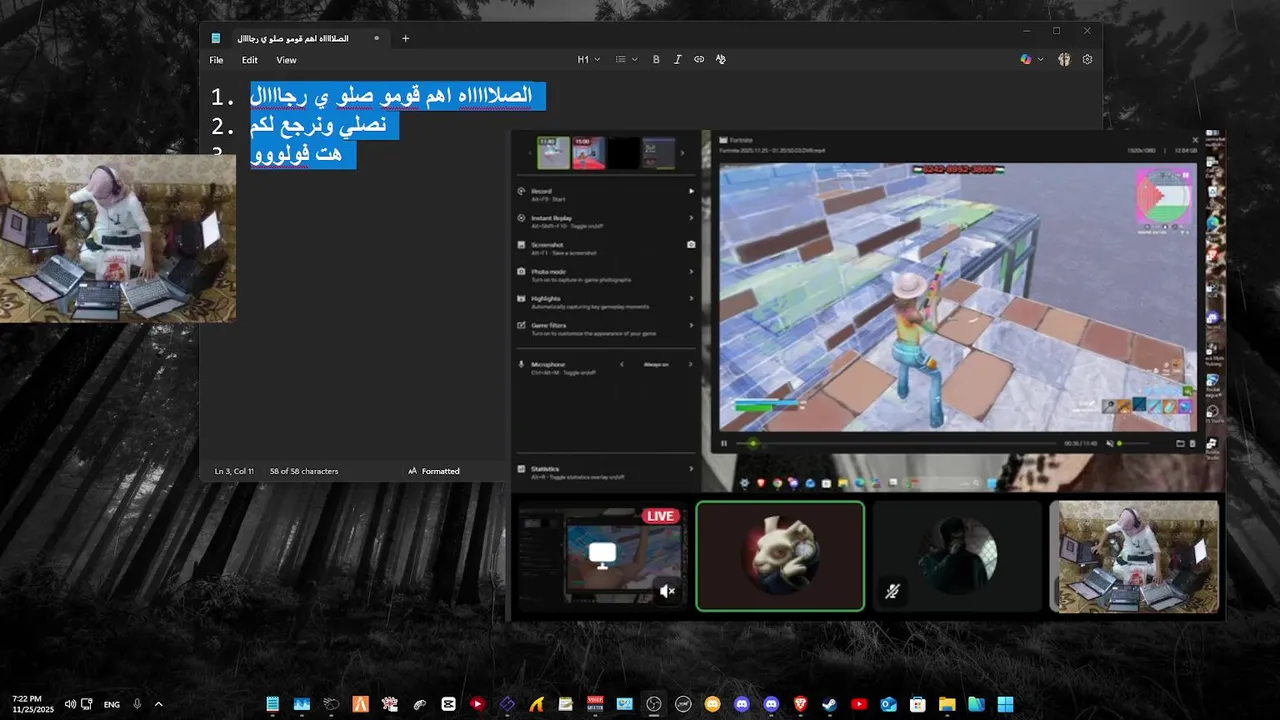Open Outlook from the taskbar
The width and height of the screenshot is (1280, 720).
(x=888, y=704)
